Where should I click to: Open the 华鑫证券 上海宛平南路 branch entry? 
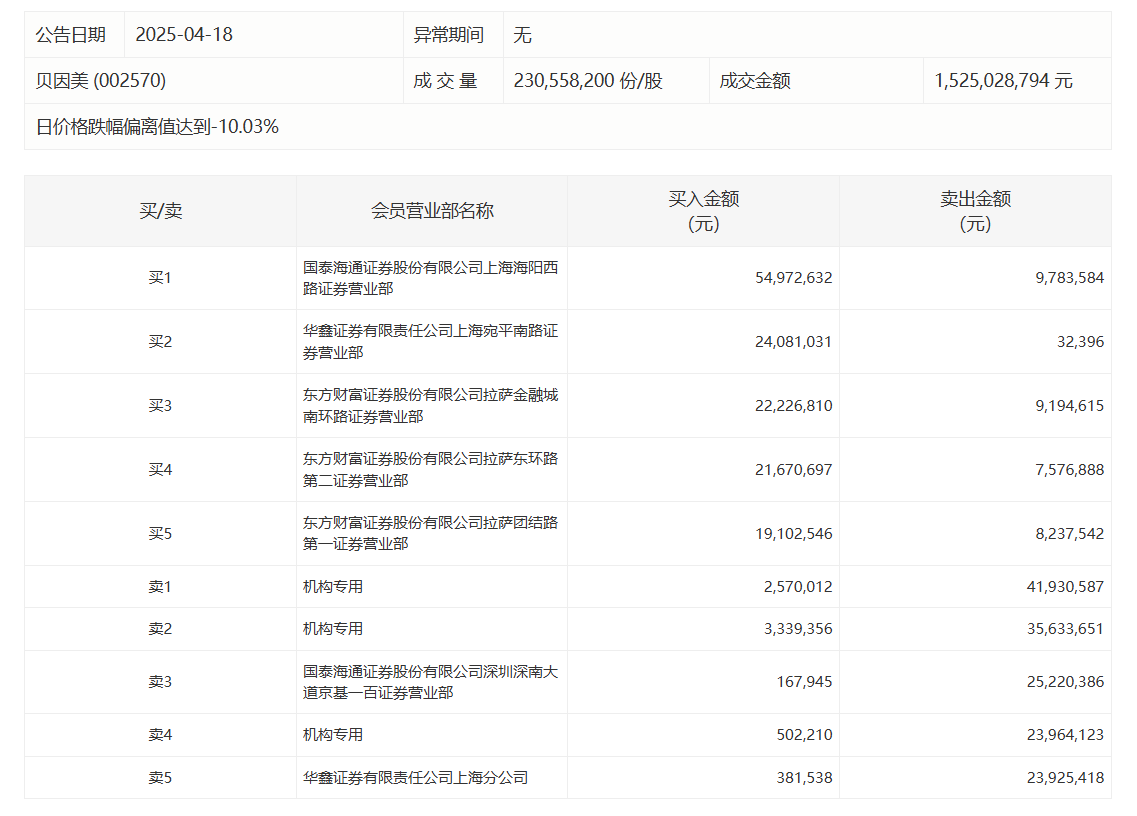pyautogui.click(x=431, y=342)
